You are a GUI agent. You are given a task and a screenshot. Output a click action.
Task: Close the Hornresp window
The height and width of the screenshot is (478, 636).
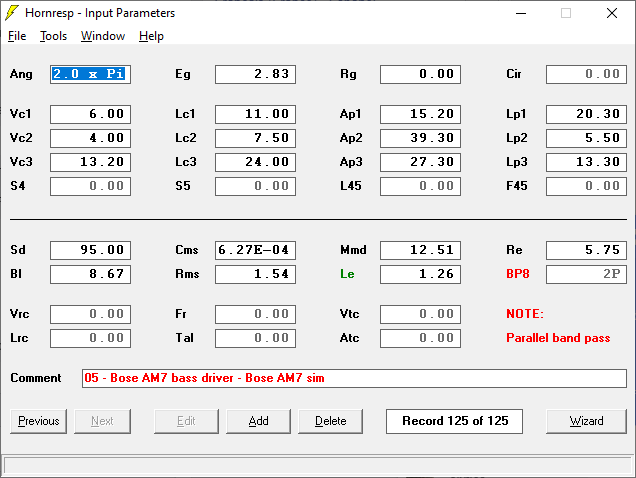[612, 13]
